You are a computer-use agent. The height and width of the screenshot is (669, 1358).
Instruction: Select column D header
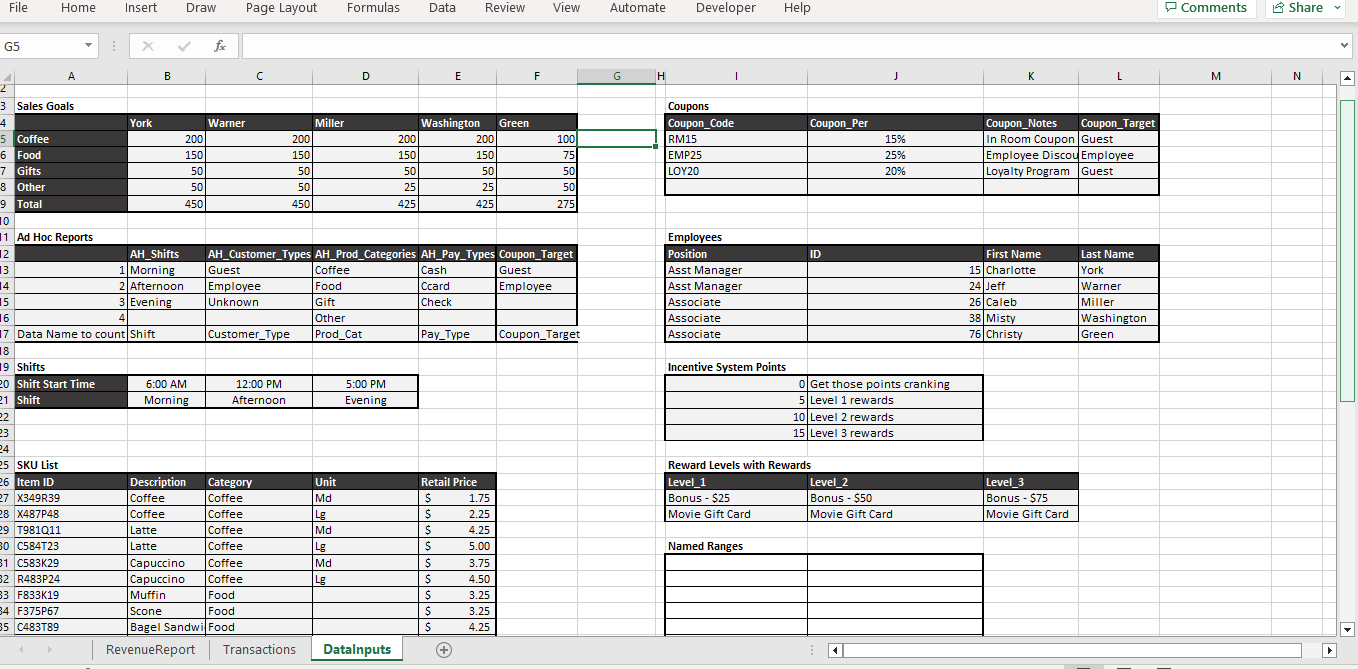pos(365,77)
